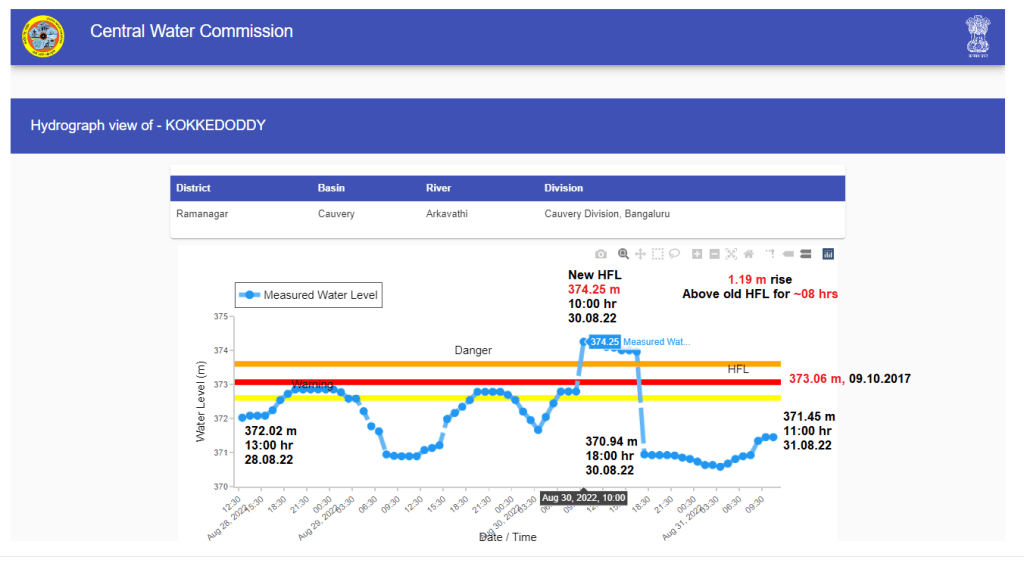The image size is (1024, 563).
Task: Select the Zoom magnifier tool
Action: click(x=624, y=254)
